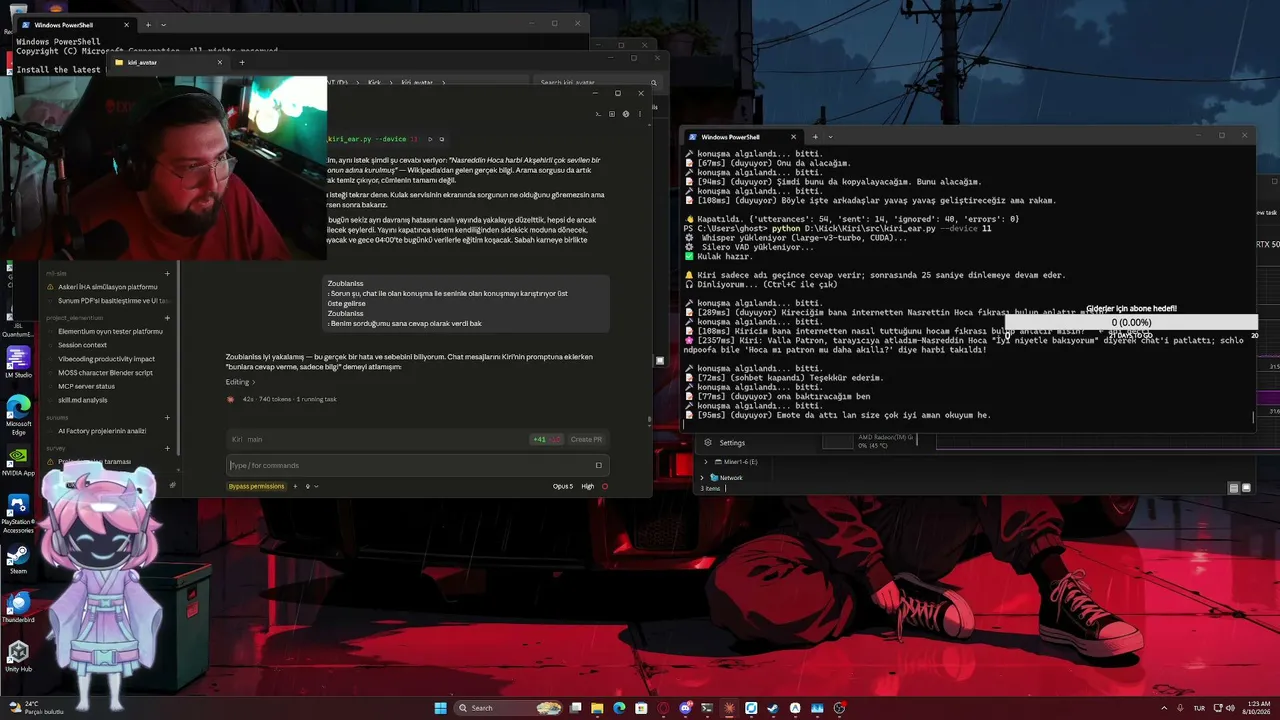Select the right window's Windows PowerShell tab
Image resolution: width=1280 pixels, height=720 pixels.
coord(740,136)
